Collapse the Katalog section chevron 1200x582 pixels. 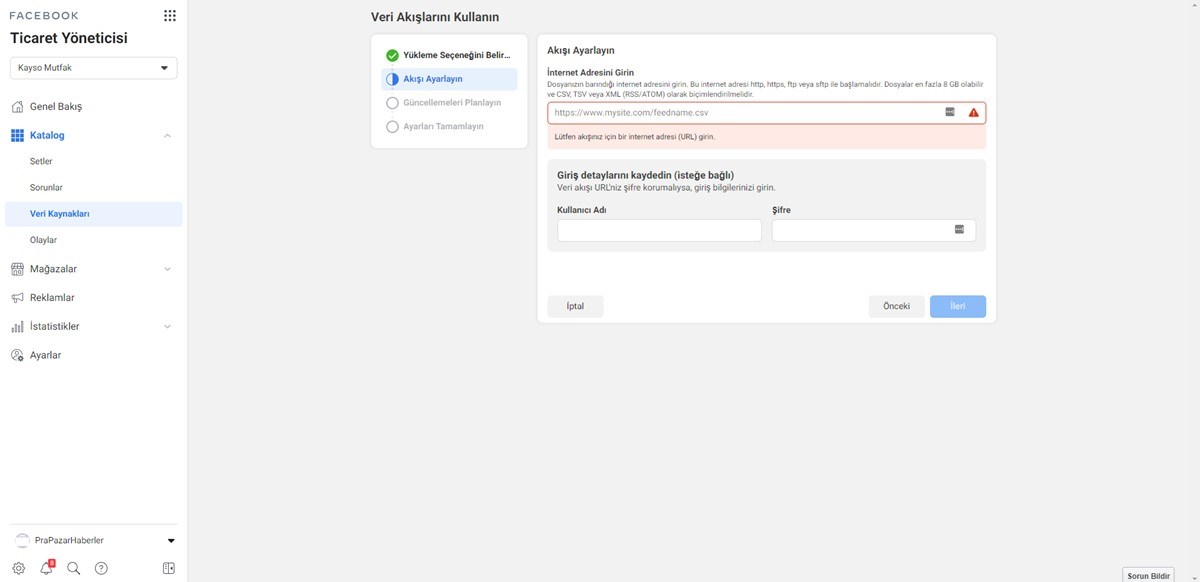coord(167,135)
